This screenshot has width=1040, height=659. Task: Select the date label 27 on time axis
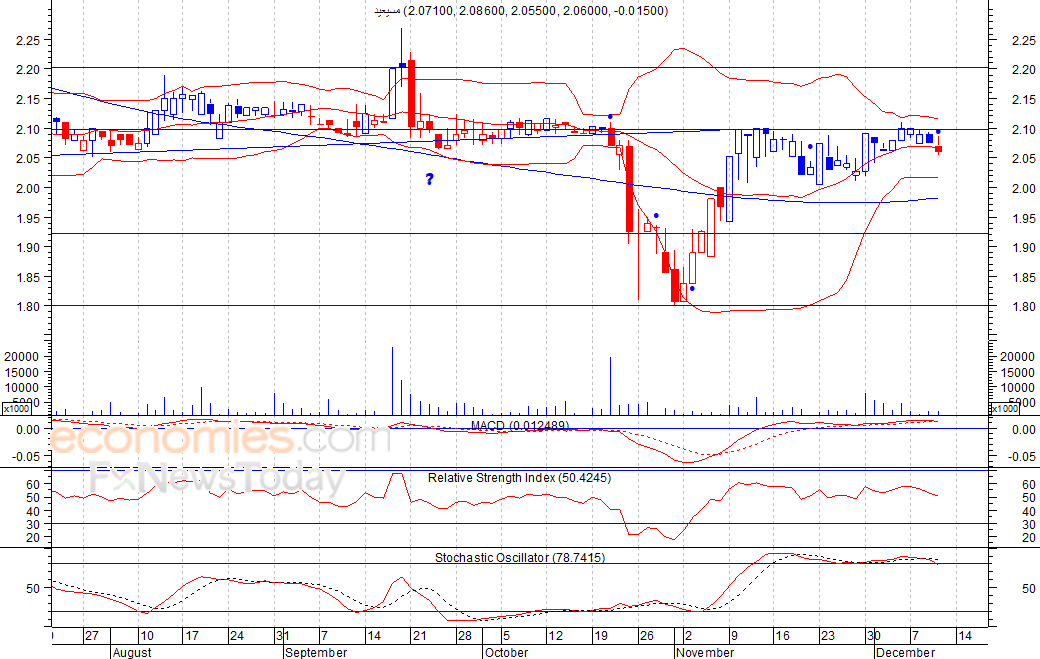tap(92, 636)
